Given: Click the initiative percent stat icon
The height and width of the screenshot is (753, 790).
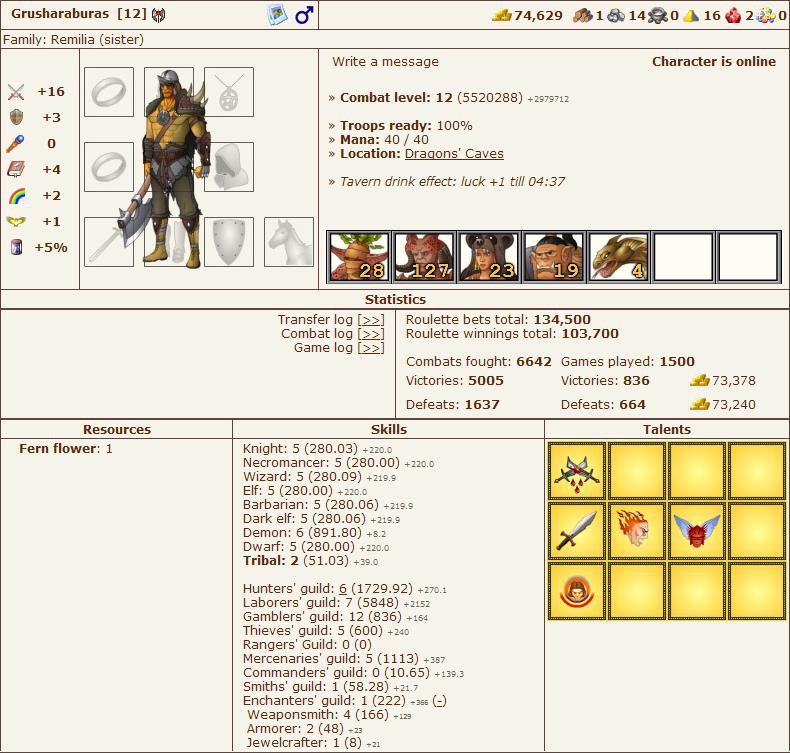Looking at the screenshot, I should pos(16,247).
